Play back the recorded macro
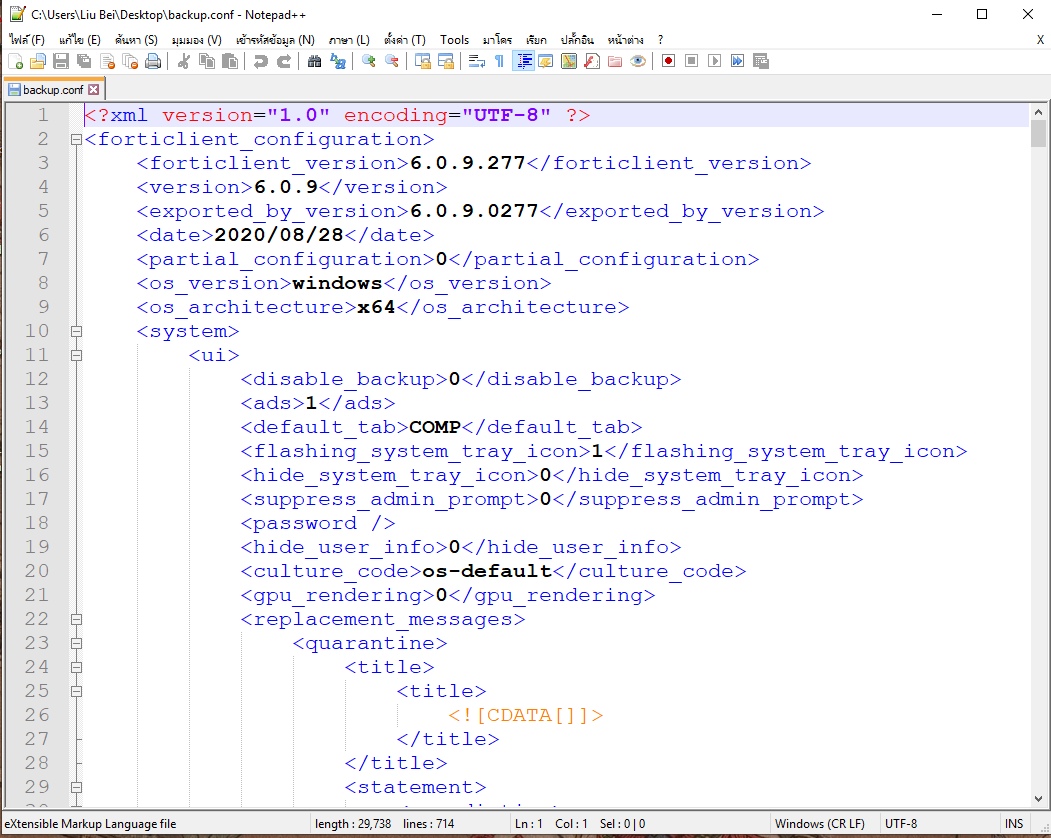Image resolution: width=1051 pixels, height=838 pixels. tap(715, 62)
